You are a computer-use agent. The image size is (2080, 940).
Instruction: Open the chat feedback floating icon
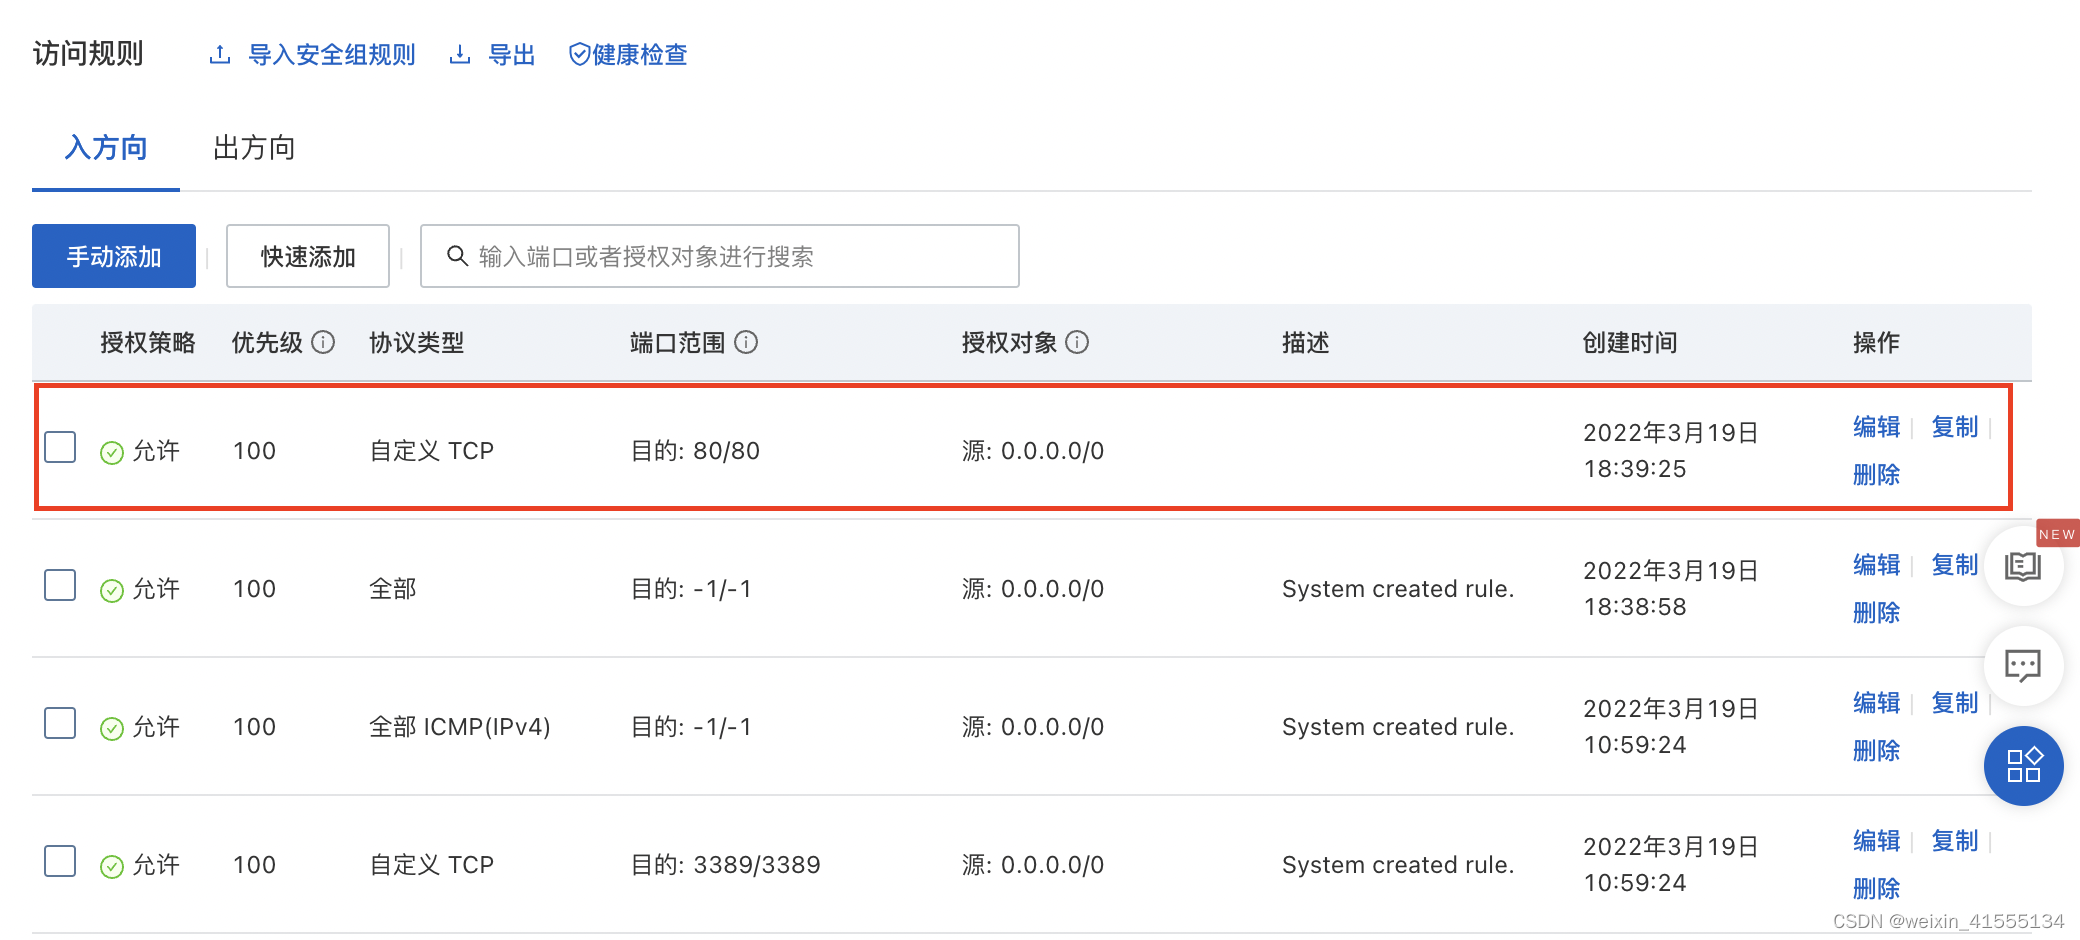coord(2023,666)
